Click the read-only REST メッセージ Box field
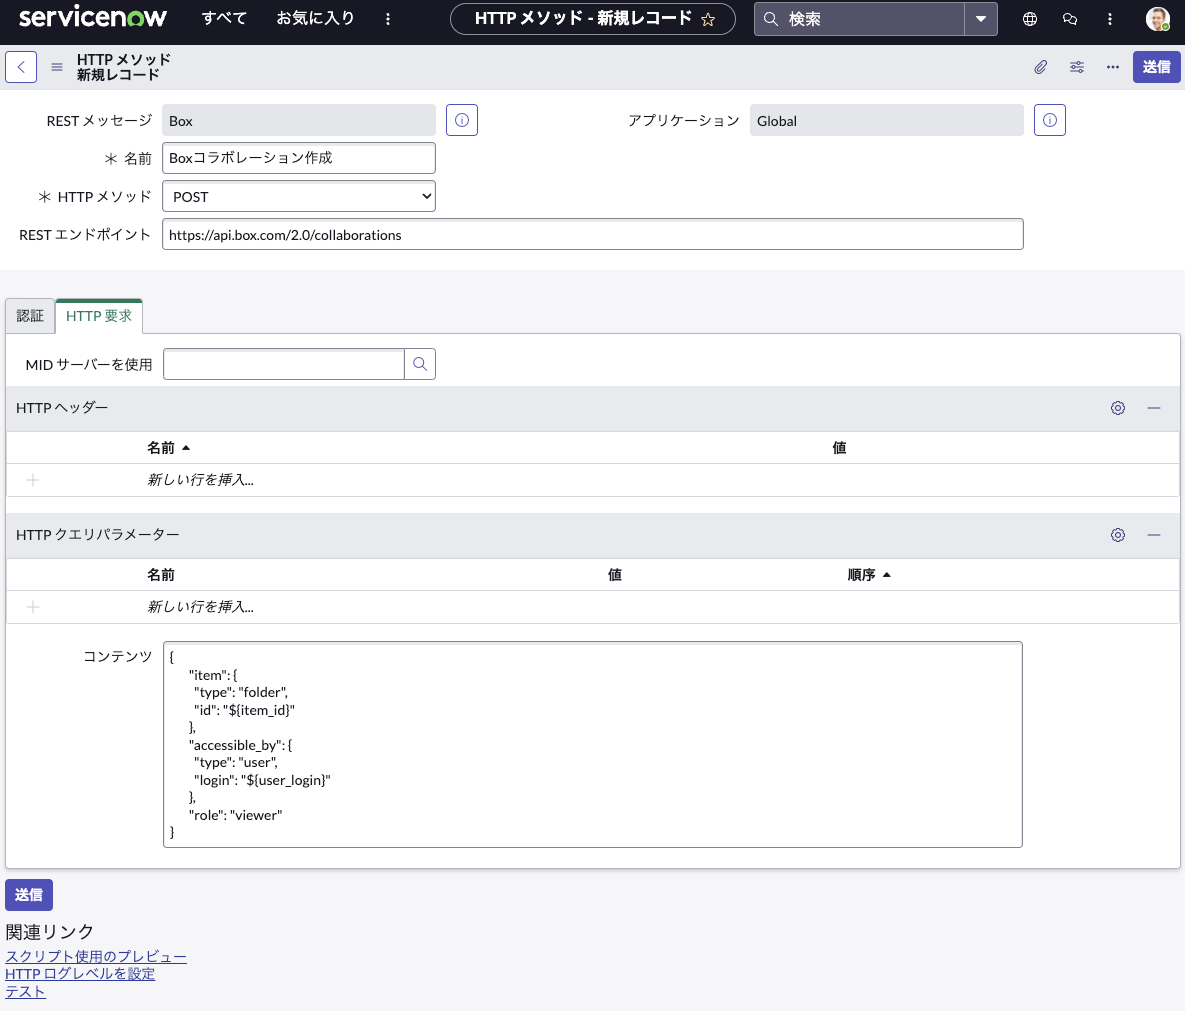 299,120
